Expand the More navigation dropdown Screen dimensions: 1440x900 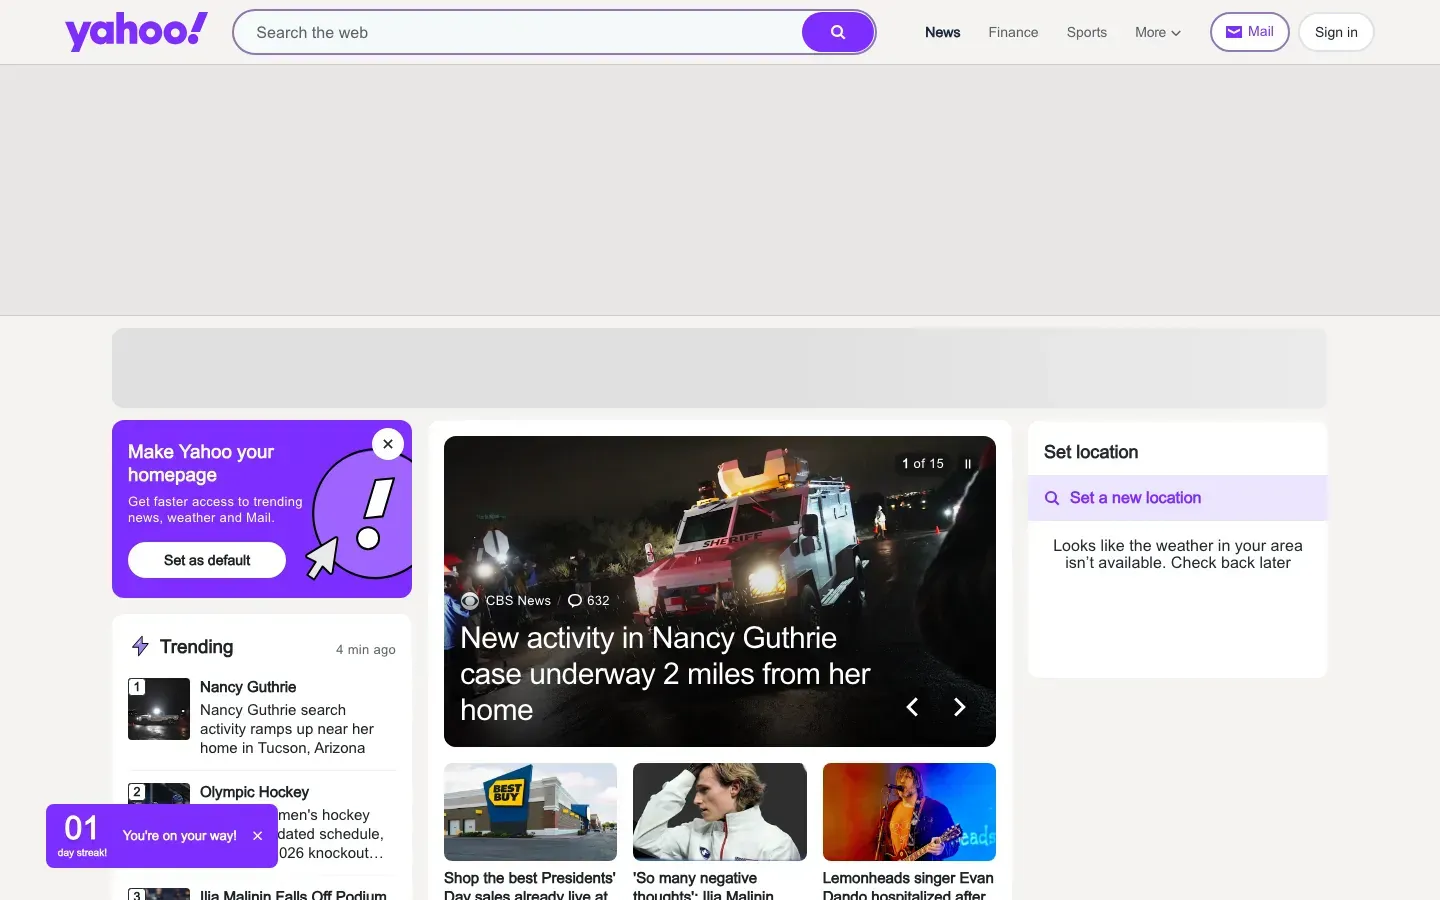[x=1156, y=32]
